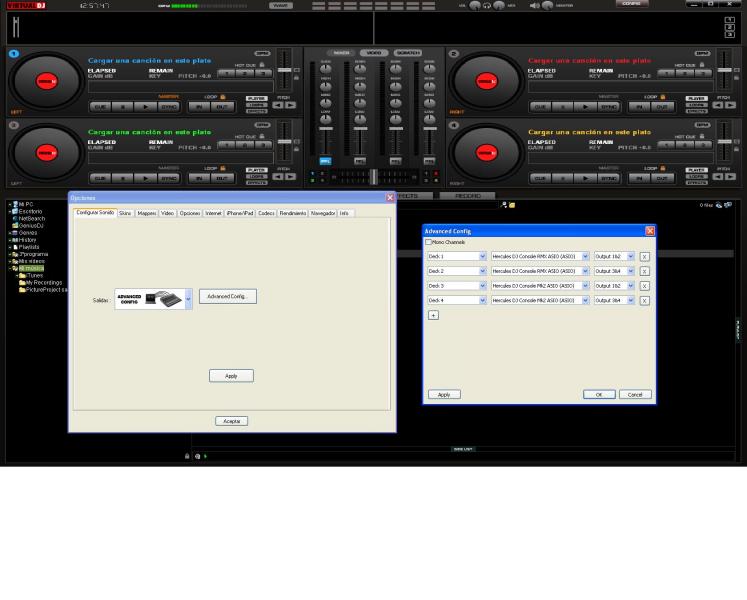This screenshot has height=600, width=747.
Task: Hit the CUE button on deck 2
Action: tap(540, 107)
